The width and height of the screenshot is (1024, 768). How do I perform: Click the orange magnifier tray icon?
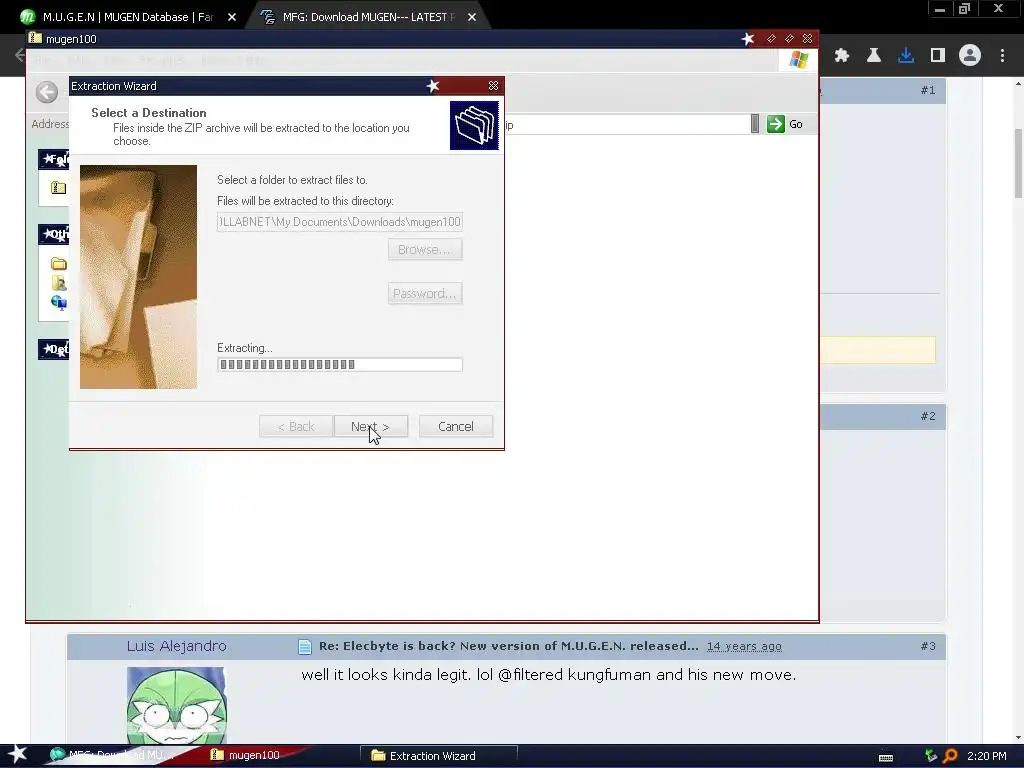pos(950,756)
